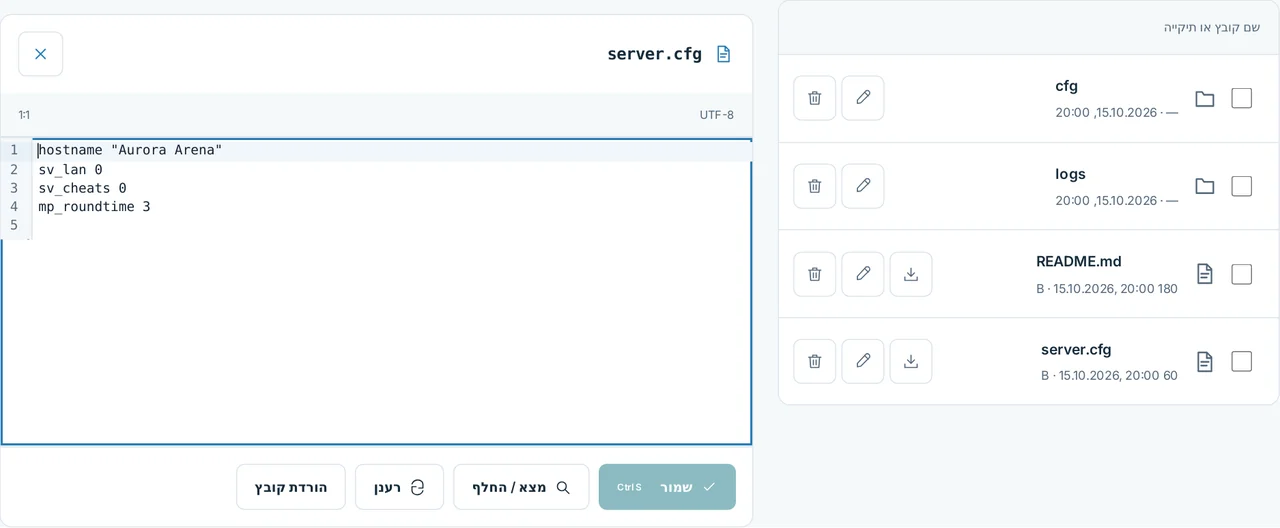Image resolution: width=1280 pixels, height=528 pixels.
Task: Edit server.cfg using pencil icon
Action: (x=863, y=361)
